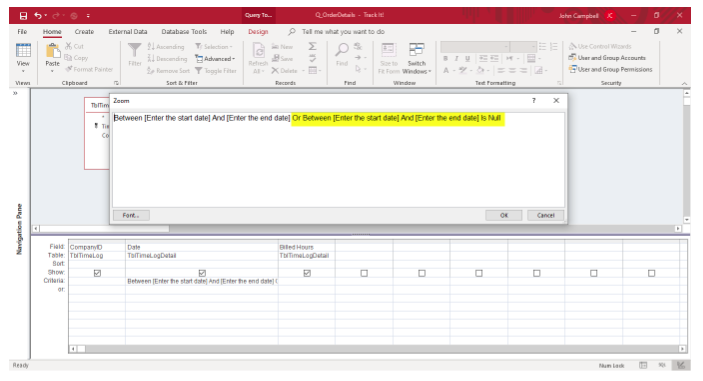
Task: Click the Filter funnel icon
Action: tap(135, 50)
